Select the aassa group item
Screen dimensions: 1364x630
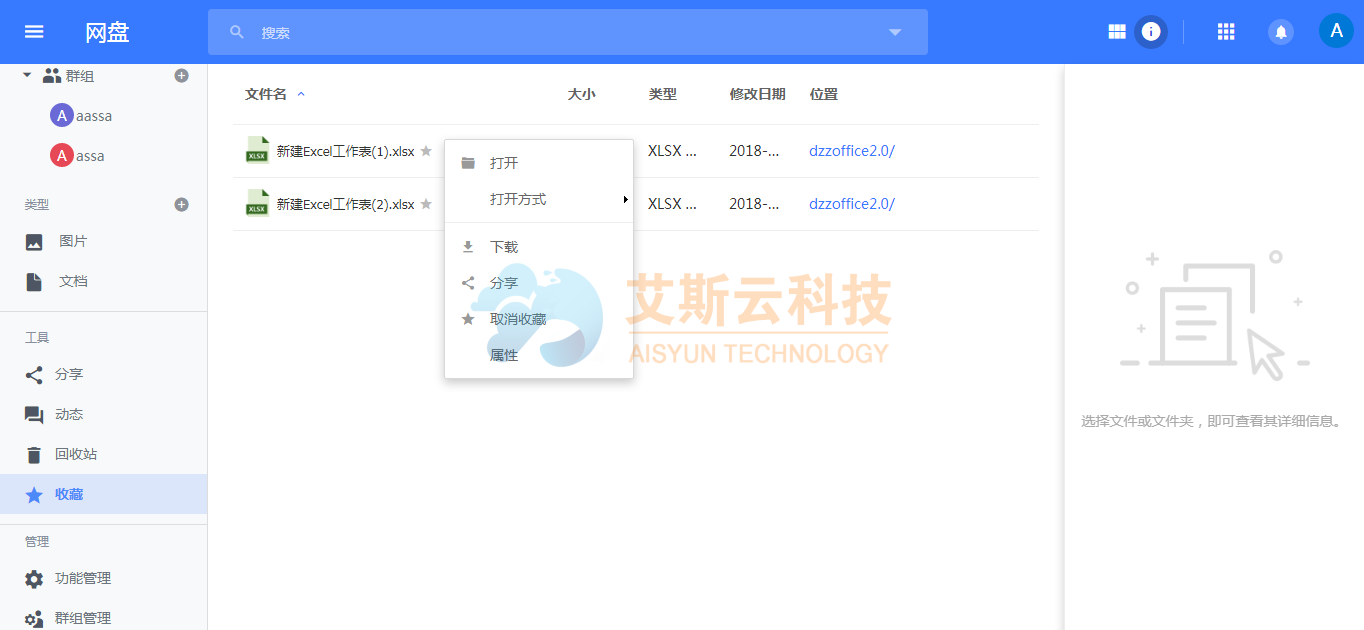tap(94, 116)
